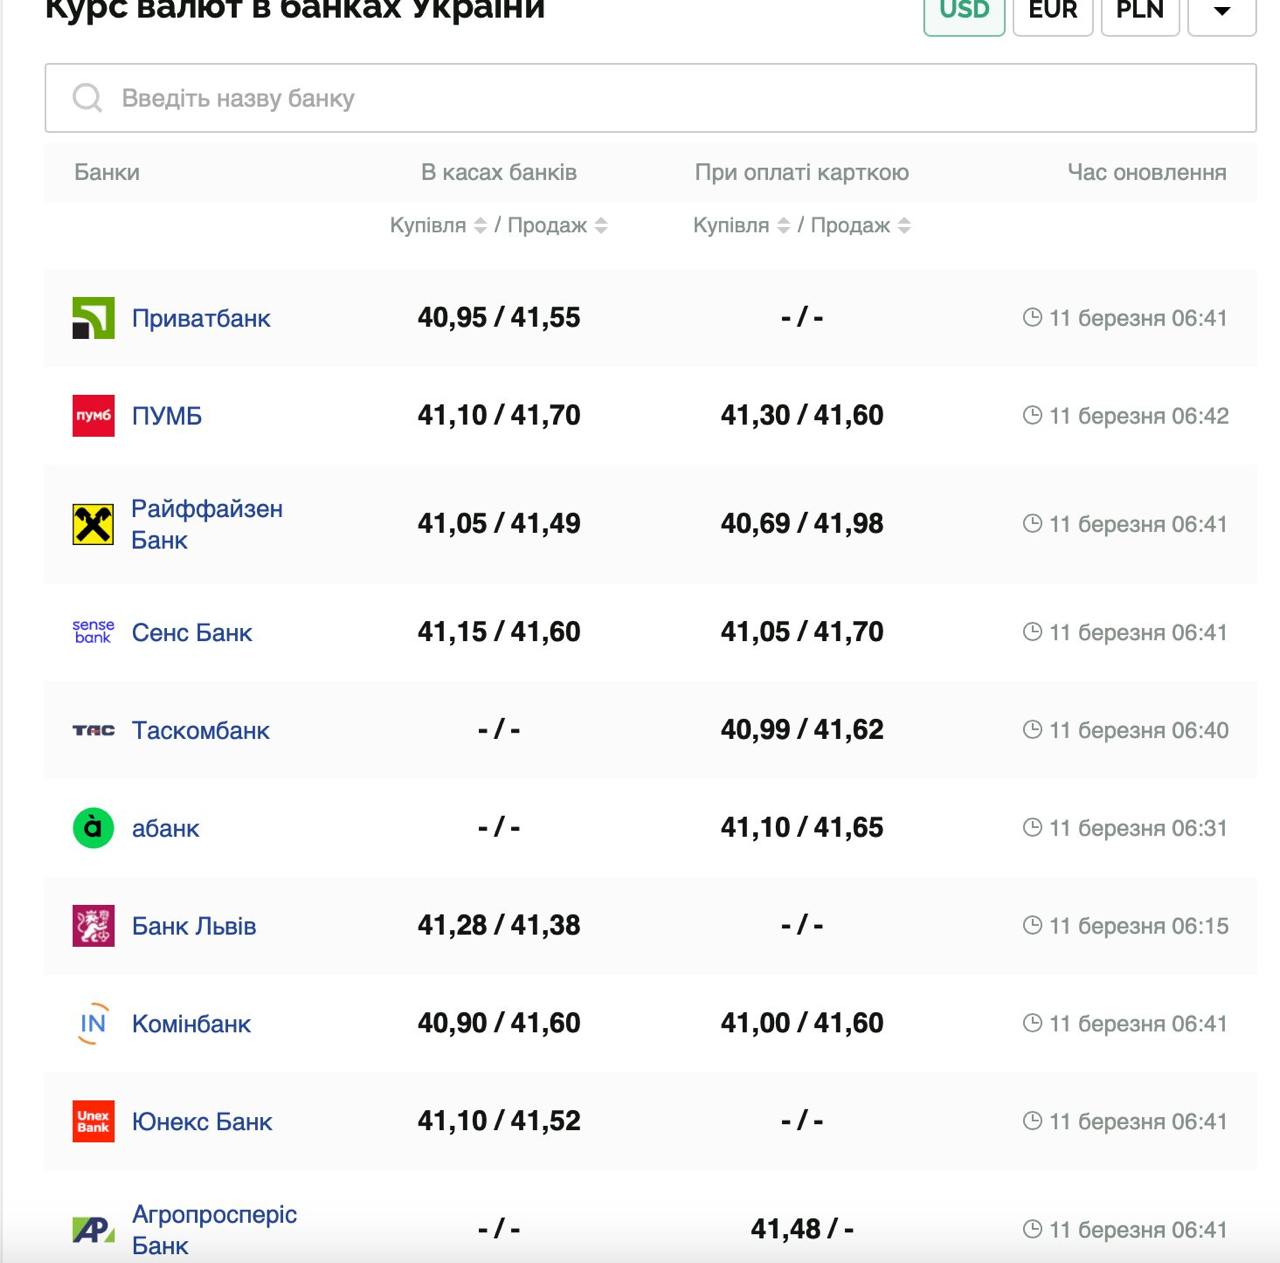
Task: Click the Raiffeisen Bank yellow logo
Action: (93, 524)
